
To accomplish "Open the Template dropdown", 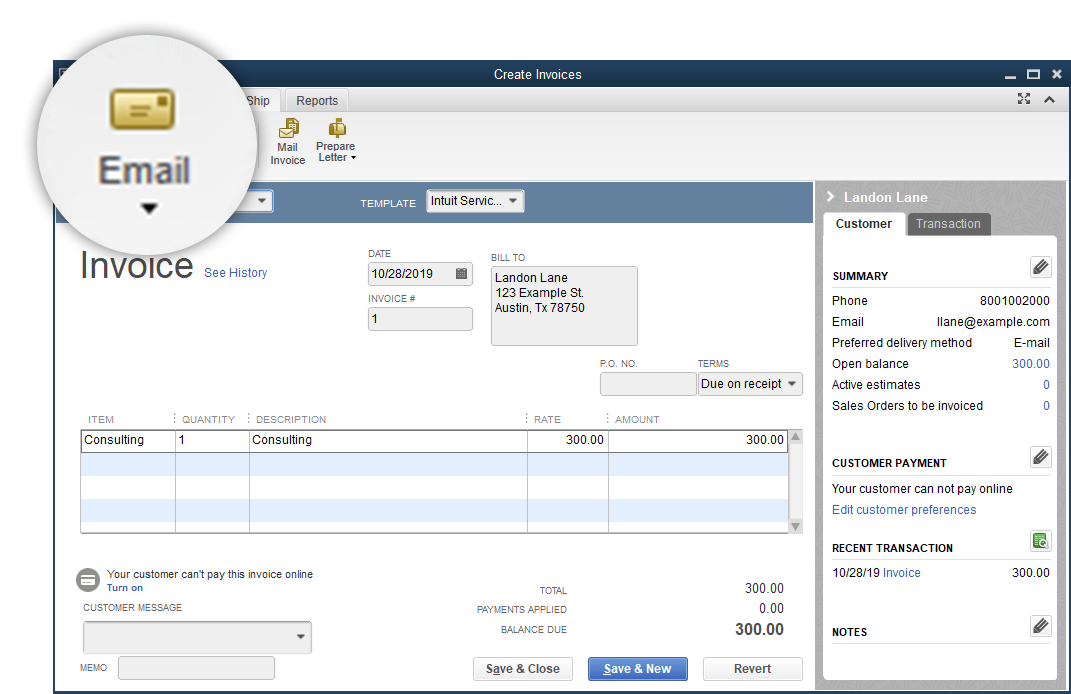I will coord(475,201).
